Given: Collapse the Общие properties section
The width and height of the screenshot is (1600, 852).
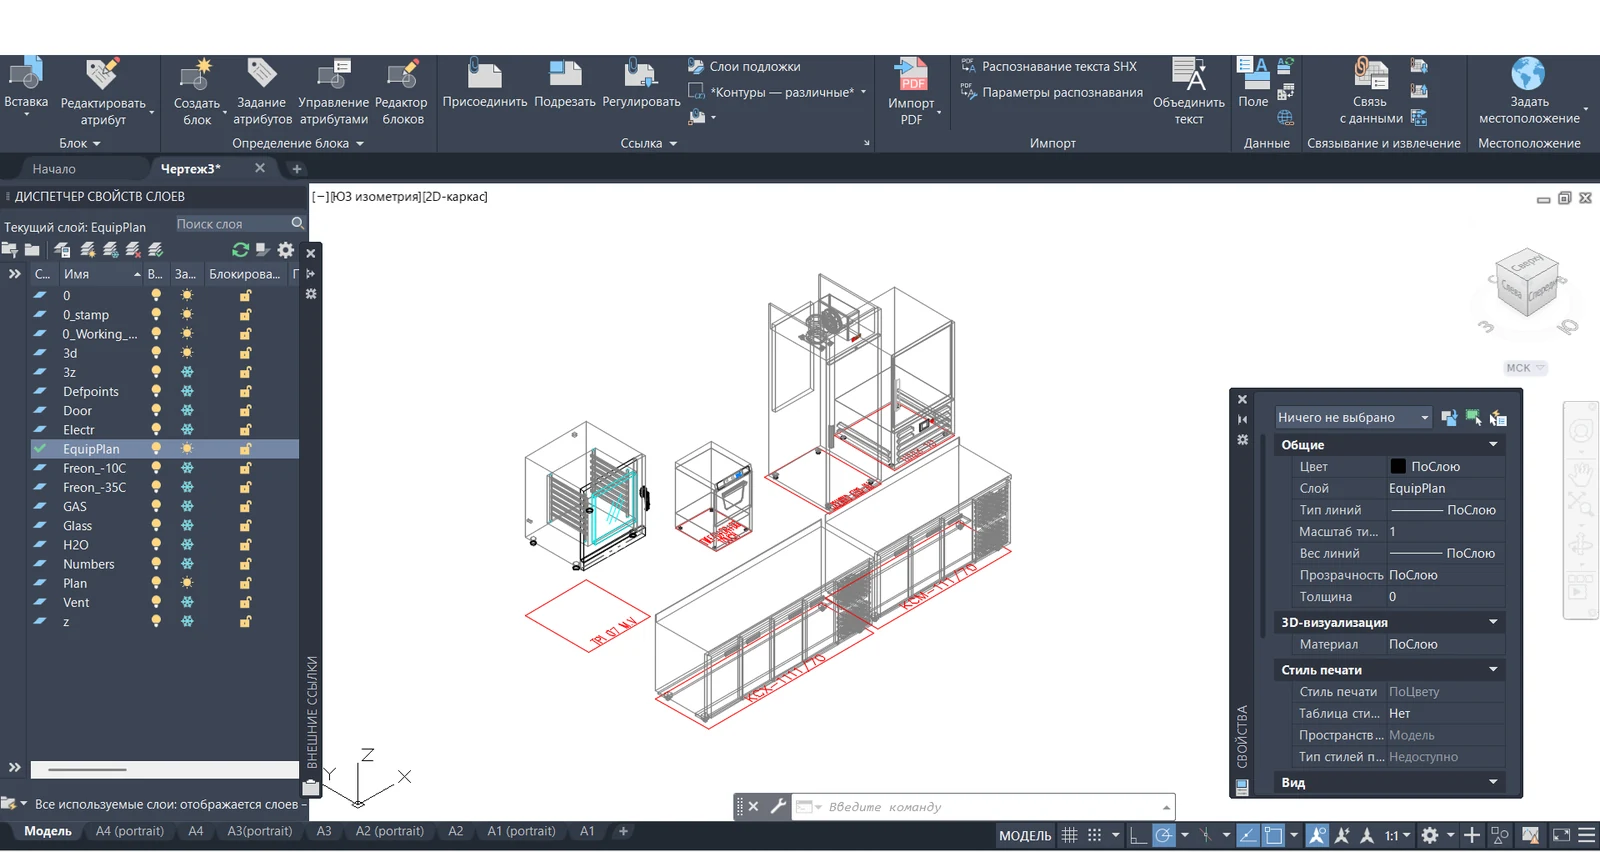Looking at the screenshot, I should tap(1493, 445).
